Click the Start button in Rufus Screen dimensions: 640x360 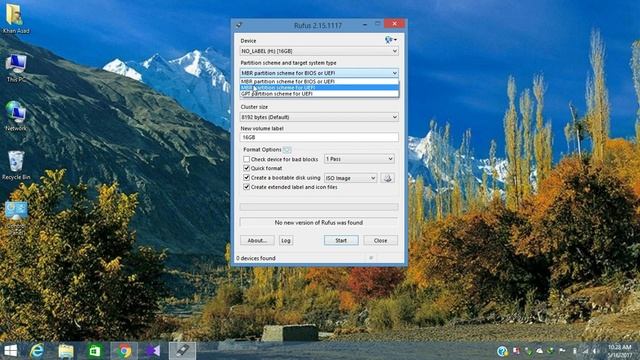341,240
